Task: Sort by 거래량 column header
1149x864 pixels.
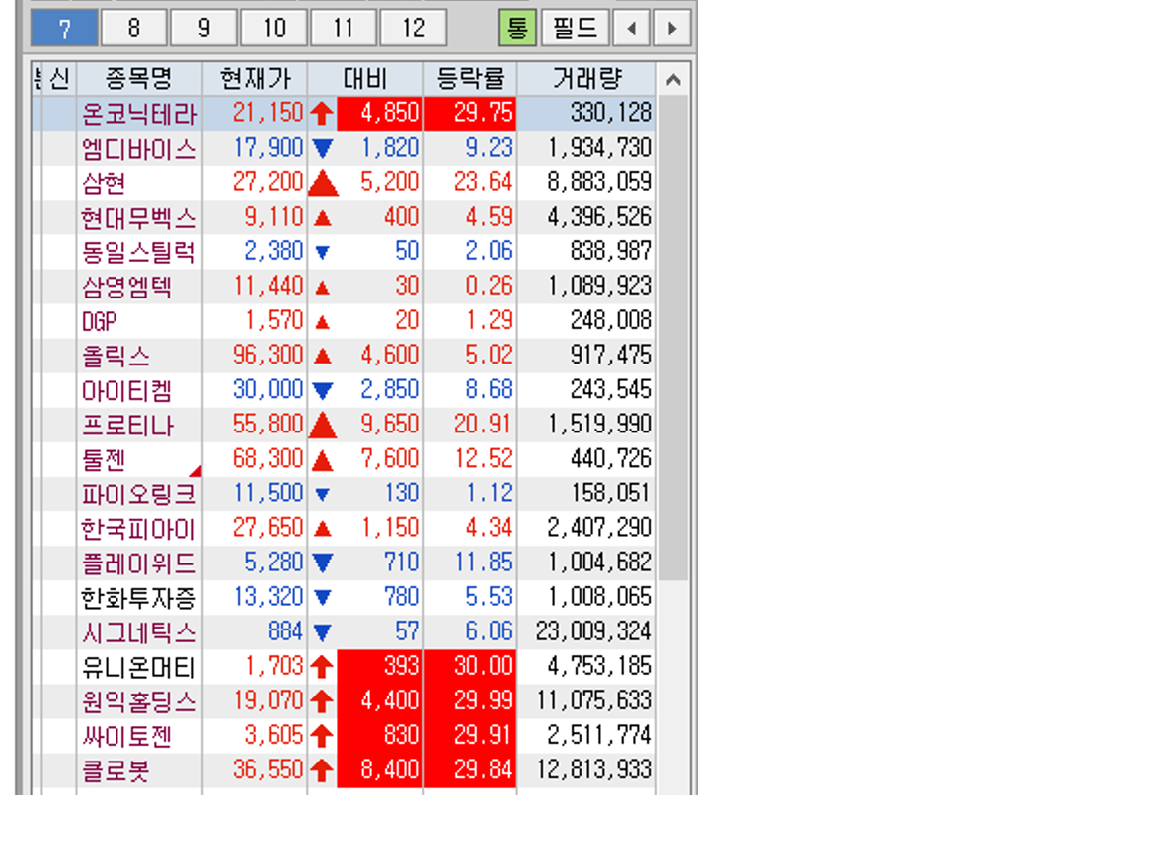Action: [586, 78]
